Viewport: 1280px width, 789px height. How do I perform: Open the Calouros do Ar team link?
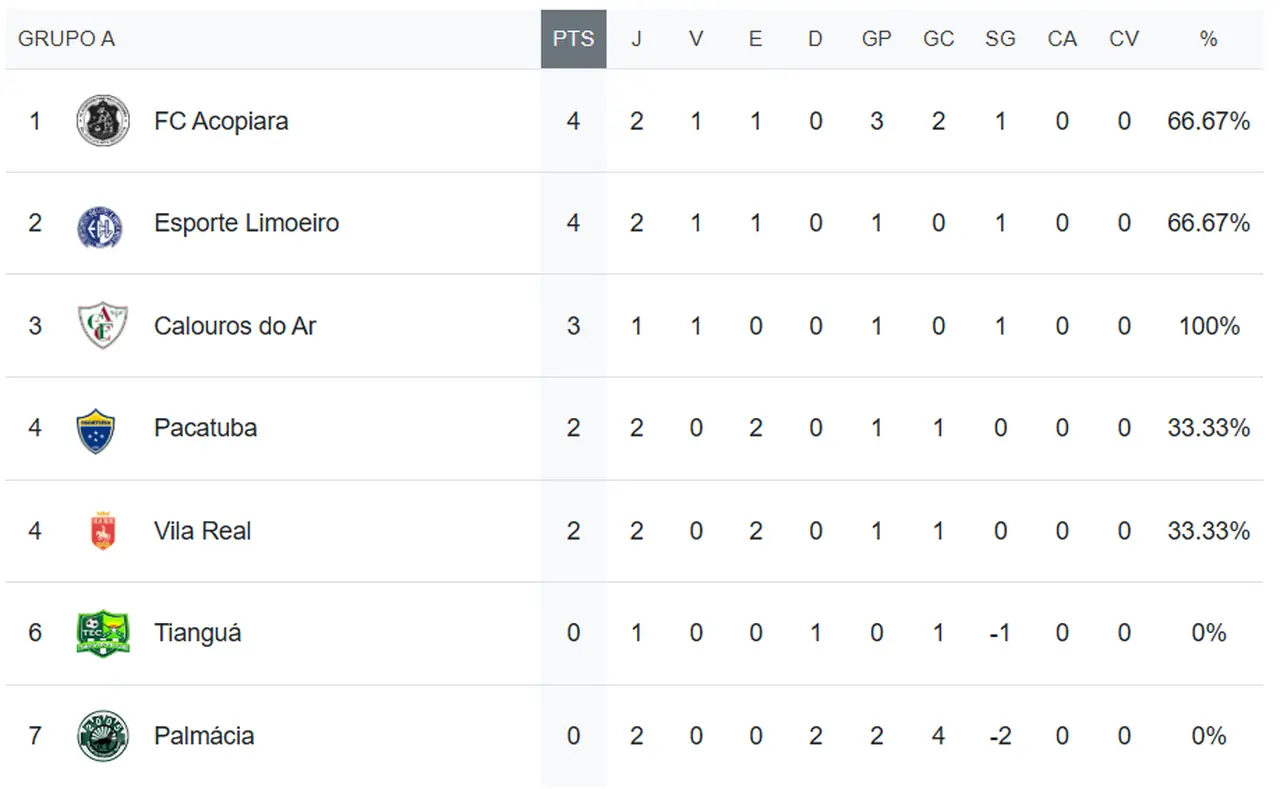click(x=235, y=325)
